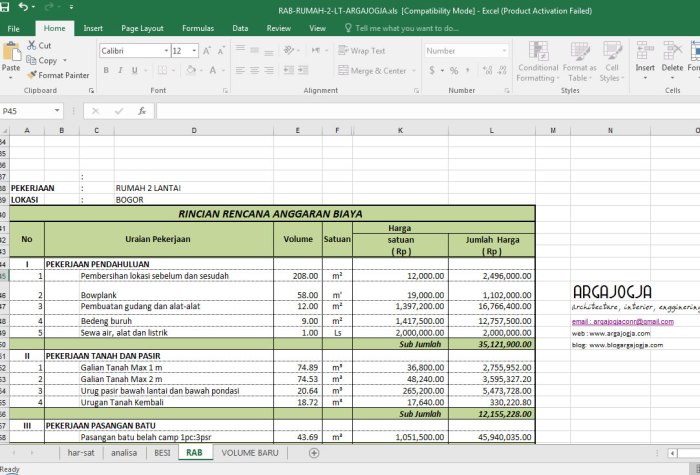Switch to the Review tab

pos(279,28)
